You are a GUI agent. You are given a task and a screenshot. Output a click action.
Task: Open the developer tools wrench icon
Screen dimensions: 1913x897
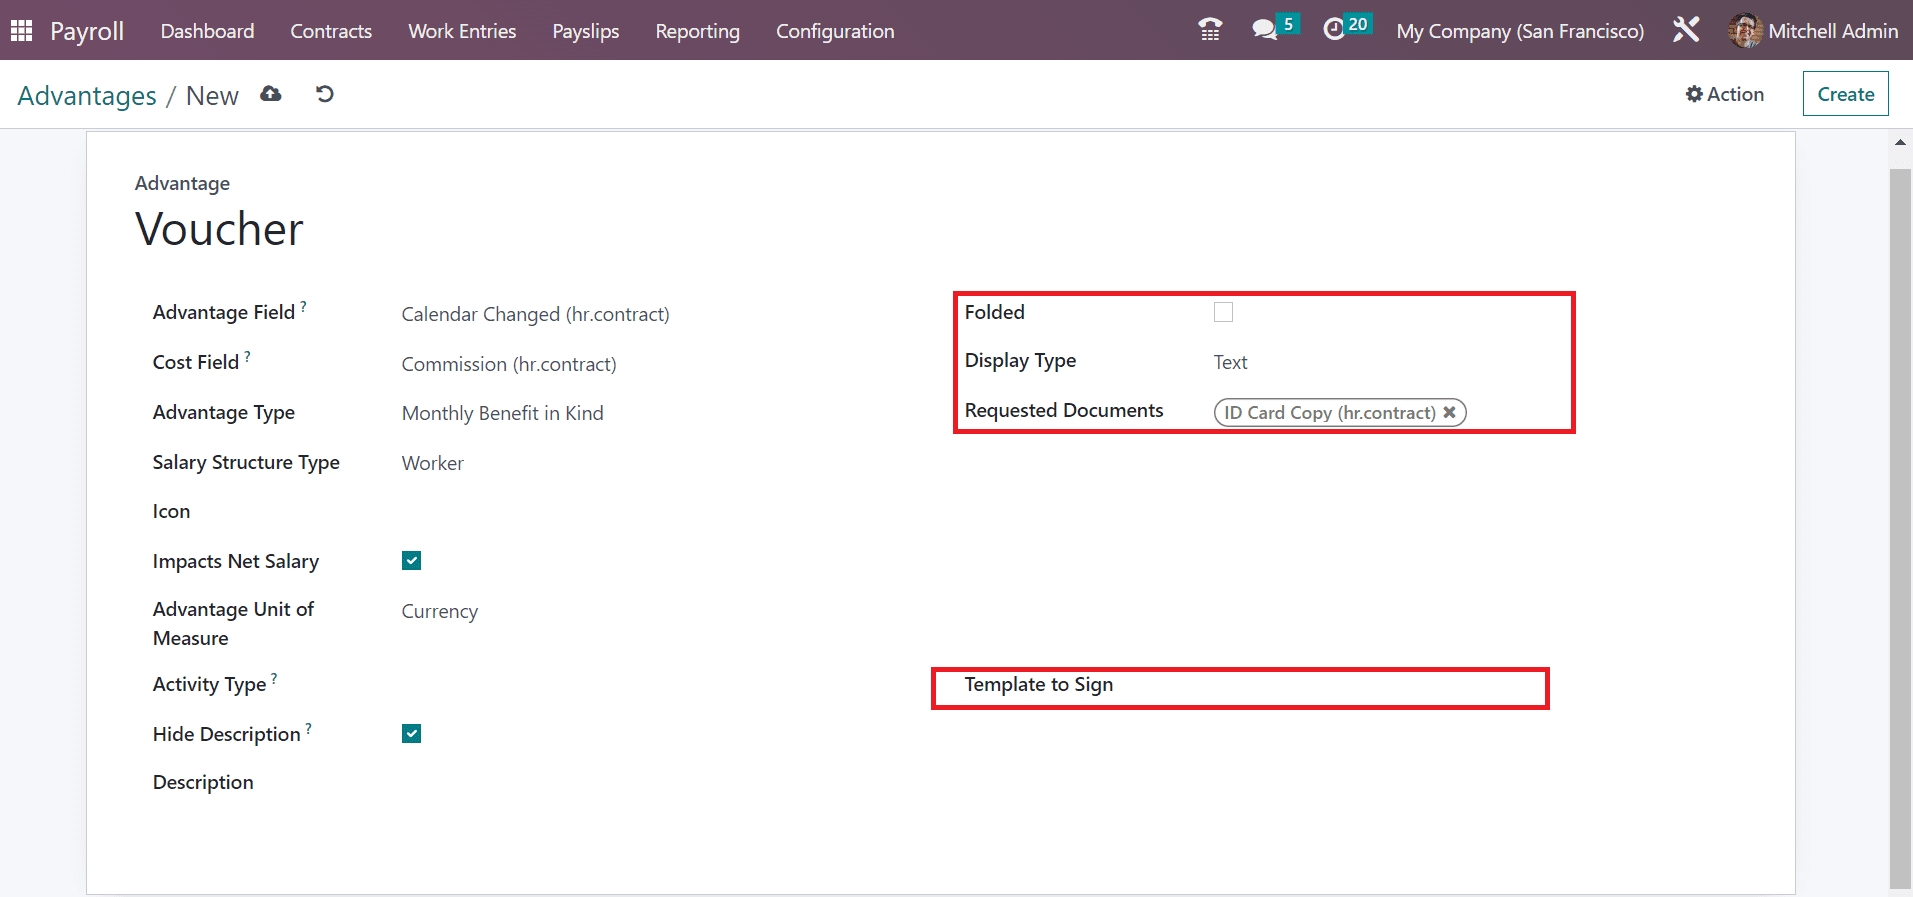point(1686,30)
